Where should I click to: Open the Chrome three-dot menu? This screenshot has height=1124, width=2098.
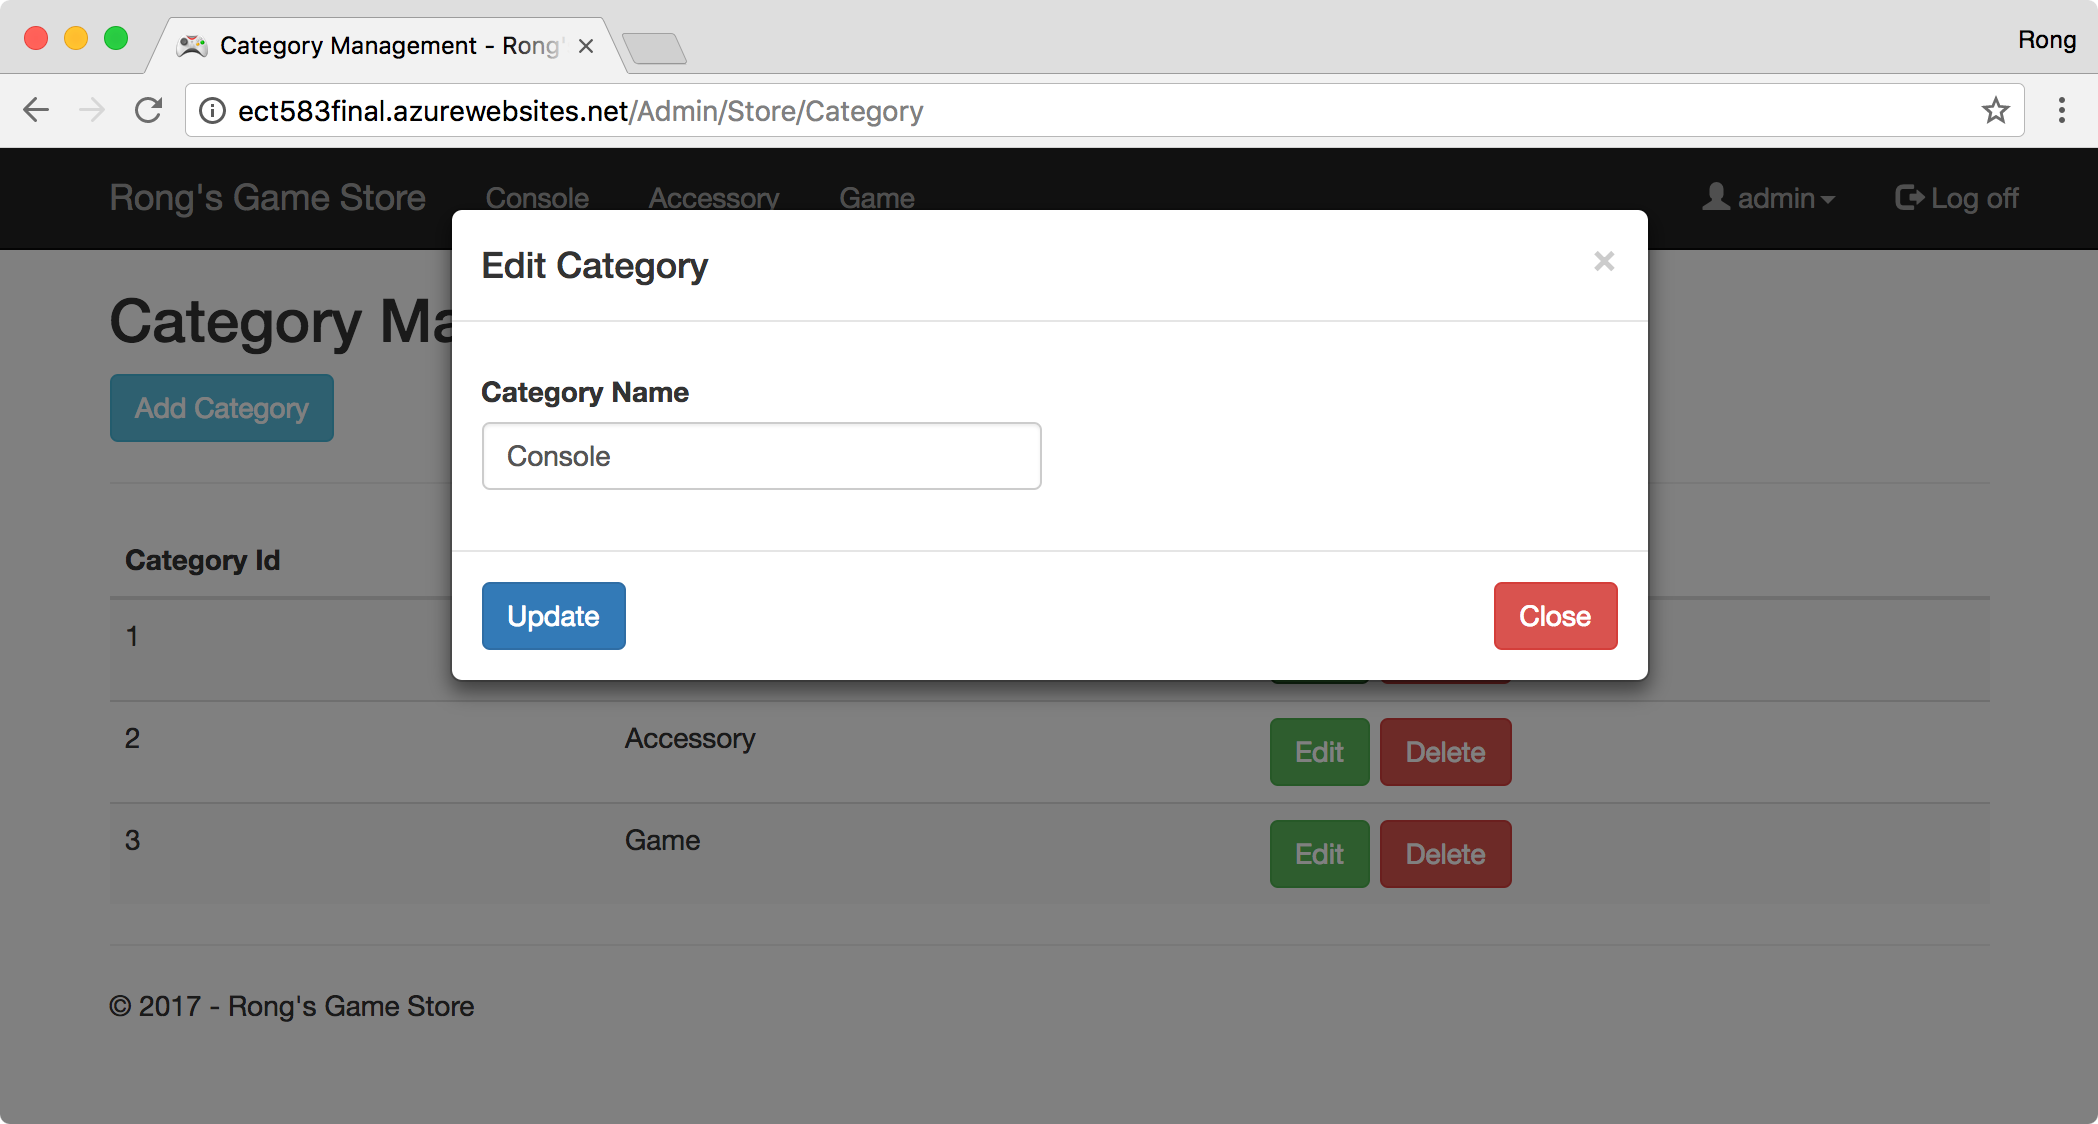(2062, 110)
